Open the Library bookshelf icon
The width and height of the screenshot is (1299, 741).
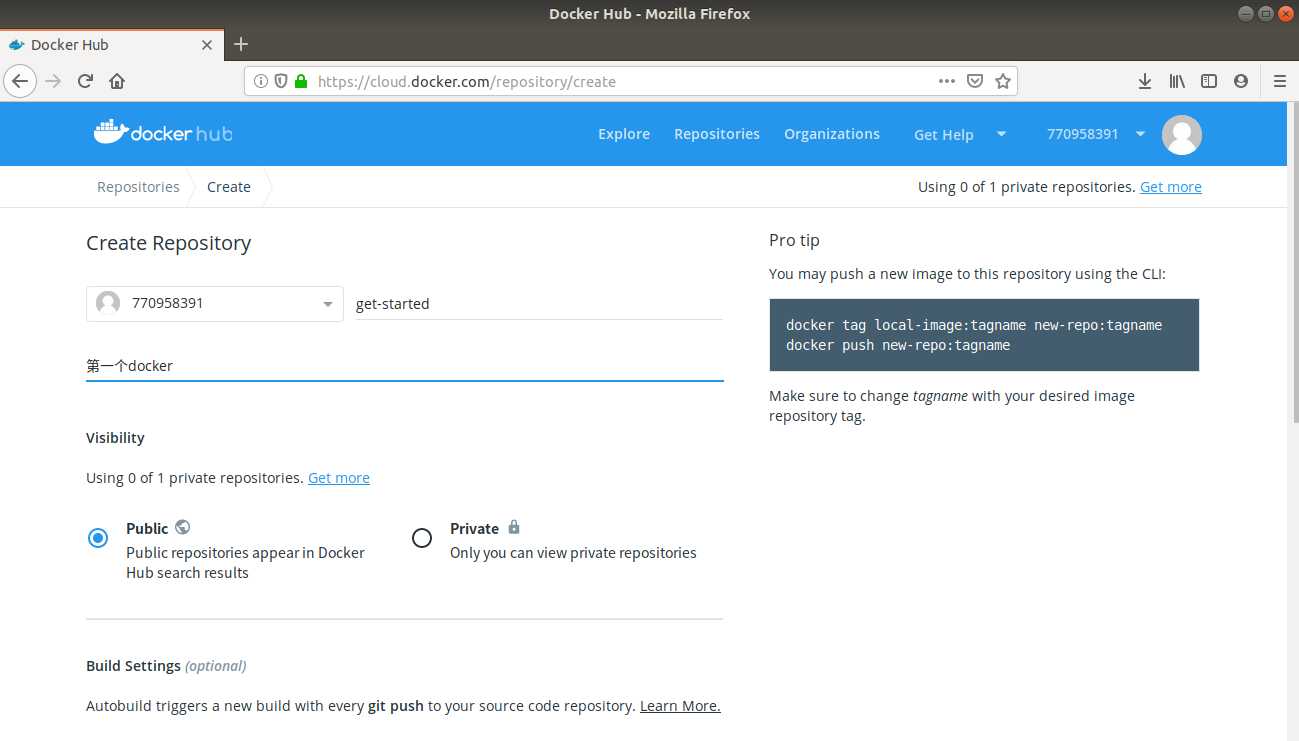point(1177,82)
